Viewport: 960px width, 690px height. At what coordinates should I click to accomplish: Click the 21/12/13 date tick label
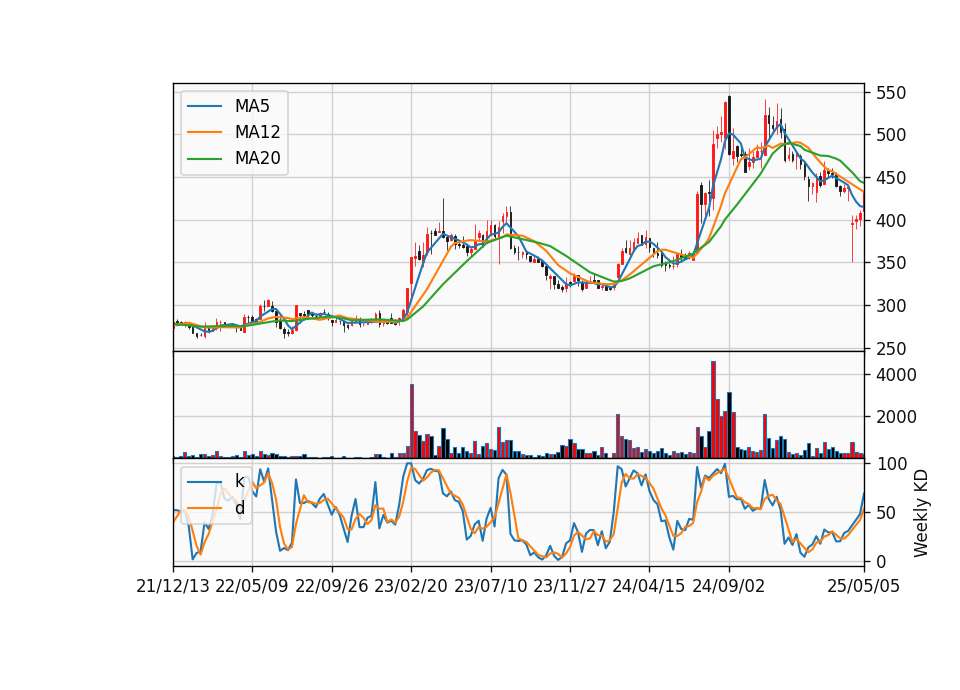pyautogui.click(x=173, y=586)
